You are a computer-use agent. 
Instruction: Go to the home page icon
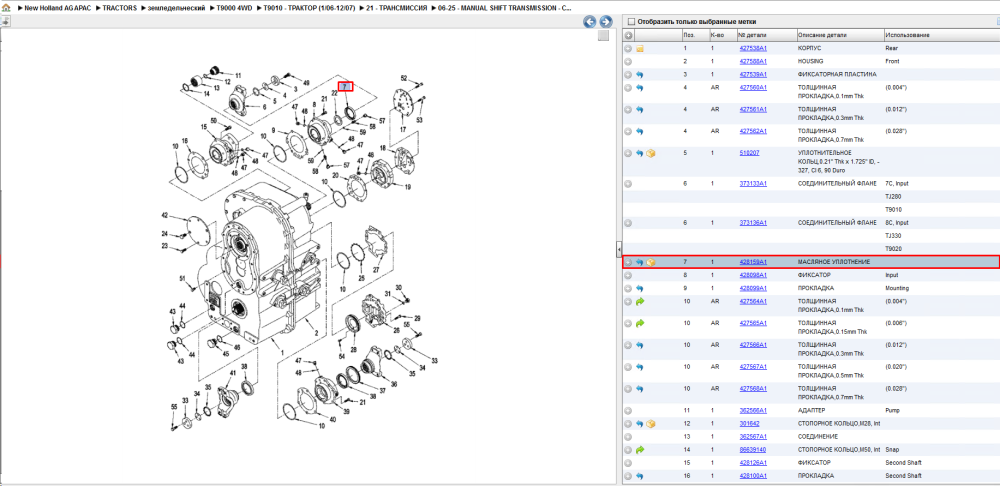[6, 9]
